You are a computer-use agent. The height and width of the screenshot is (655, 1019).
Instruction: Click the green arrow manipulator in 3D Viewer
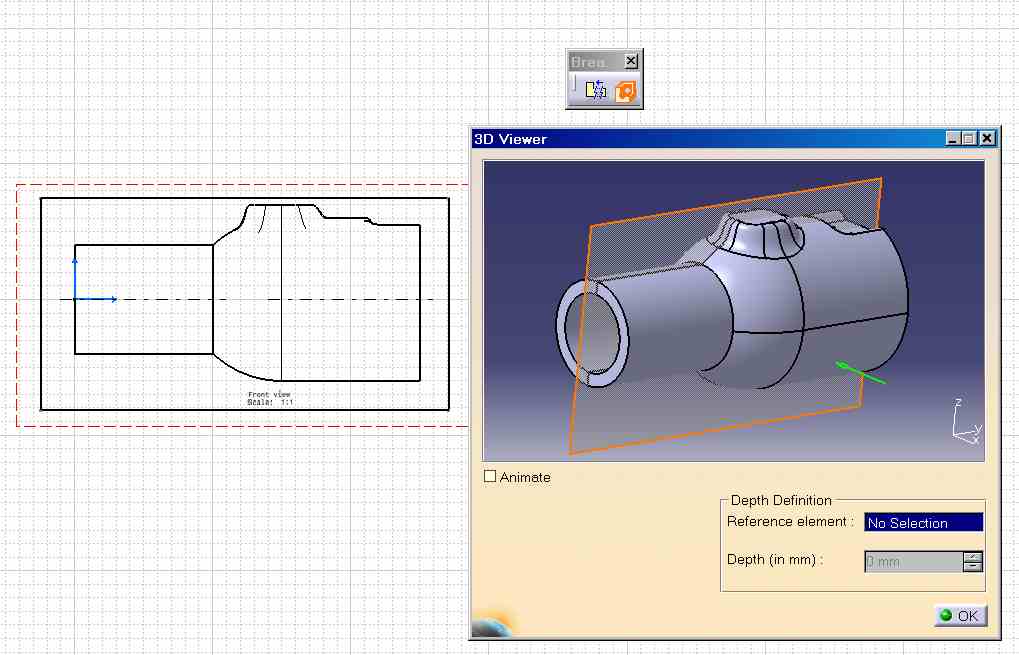(x=860, y=372)
